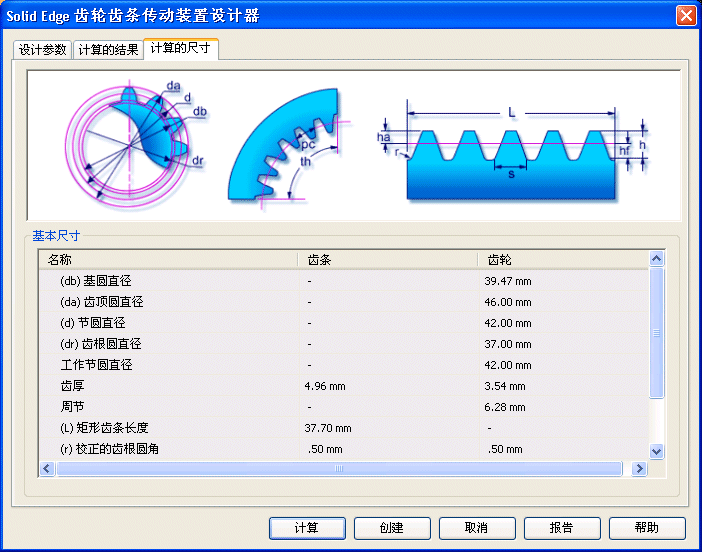This screenshot has width=702, height=552.
Task: Select the 计算的尺寸 tab
Action: pos(181,49)
